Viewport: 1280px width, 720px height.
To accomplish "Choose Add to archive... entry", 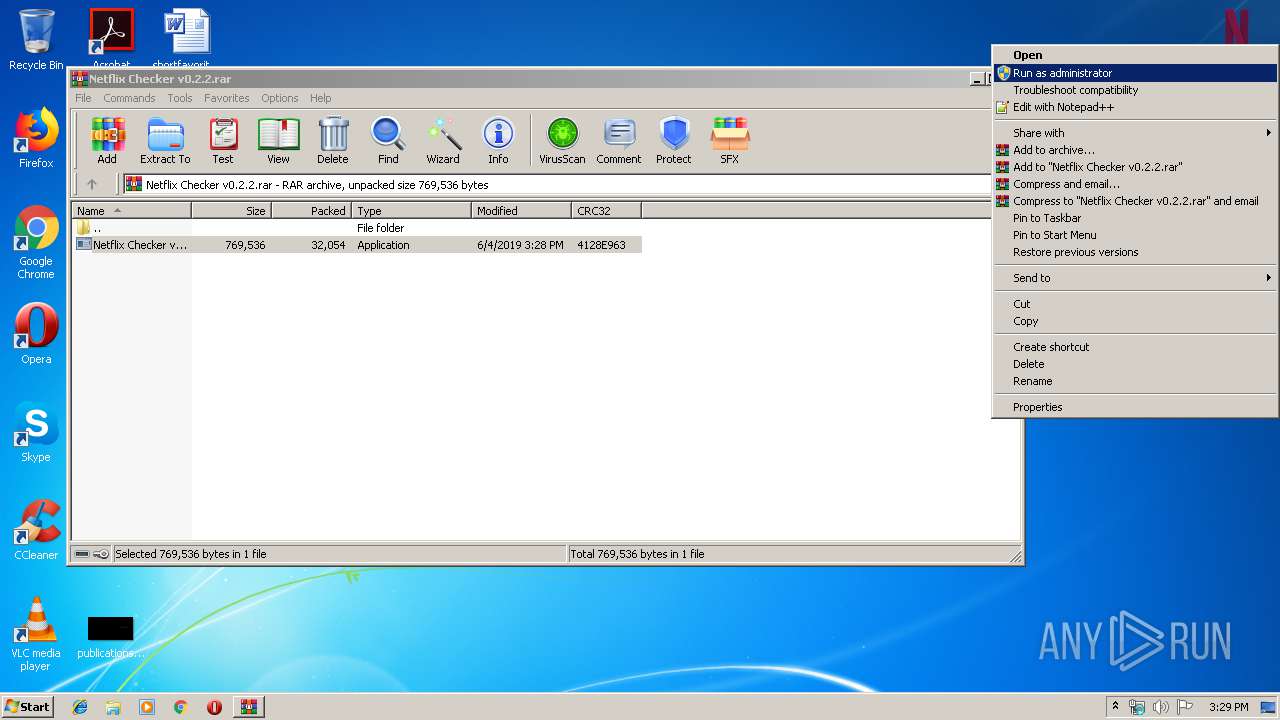I will (x=1135, y=150).
